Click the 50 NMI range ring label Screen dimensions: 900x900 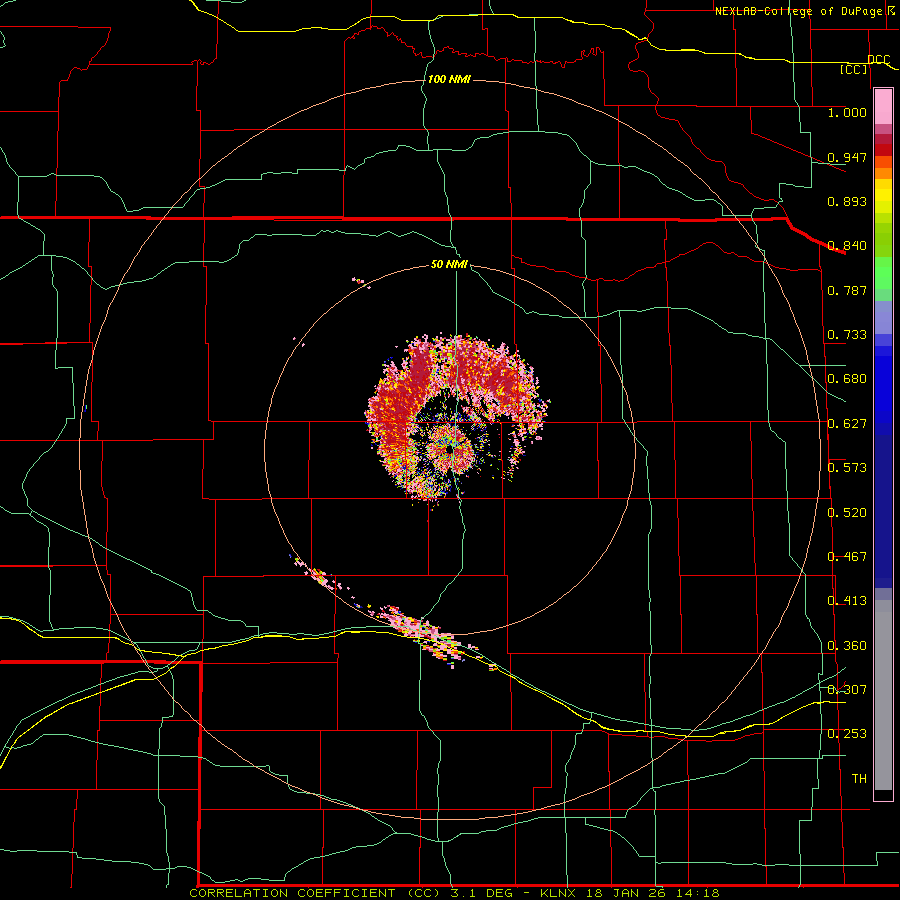[x=449, y=264]
